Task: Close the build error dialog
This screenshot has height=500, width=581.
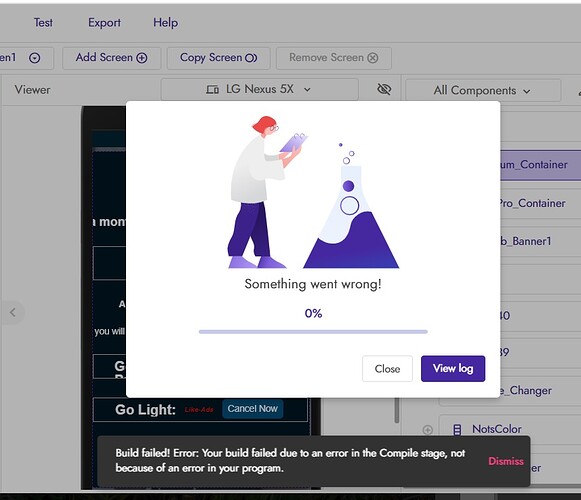Action: pyautogui.click(x=387, y=368)
